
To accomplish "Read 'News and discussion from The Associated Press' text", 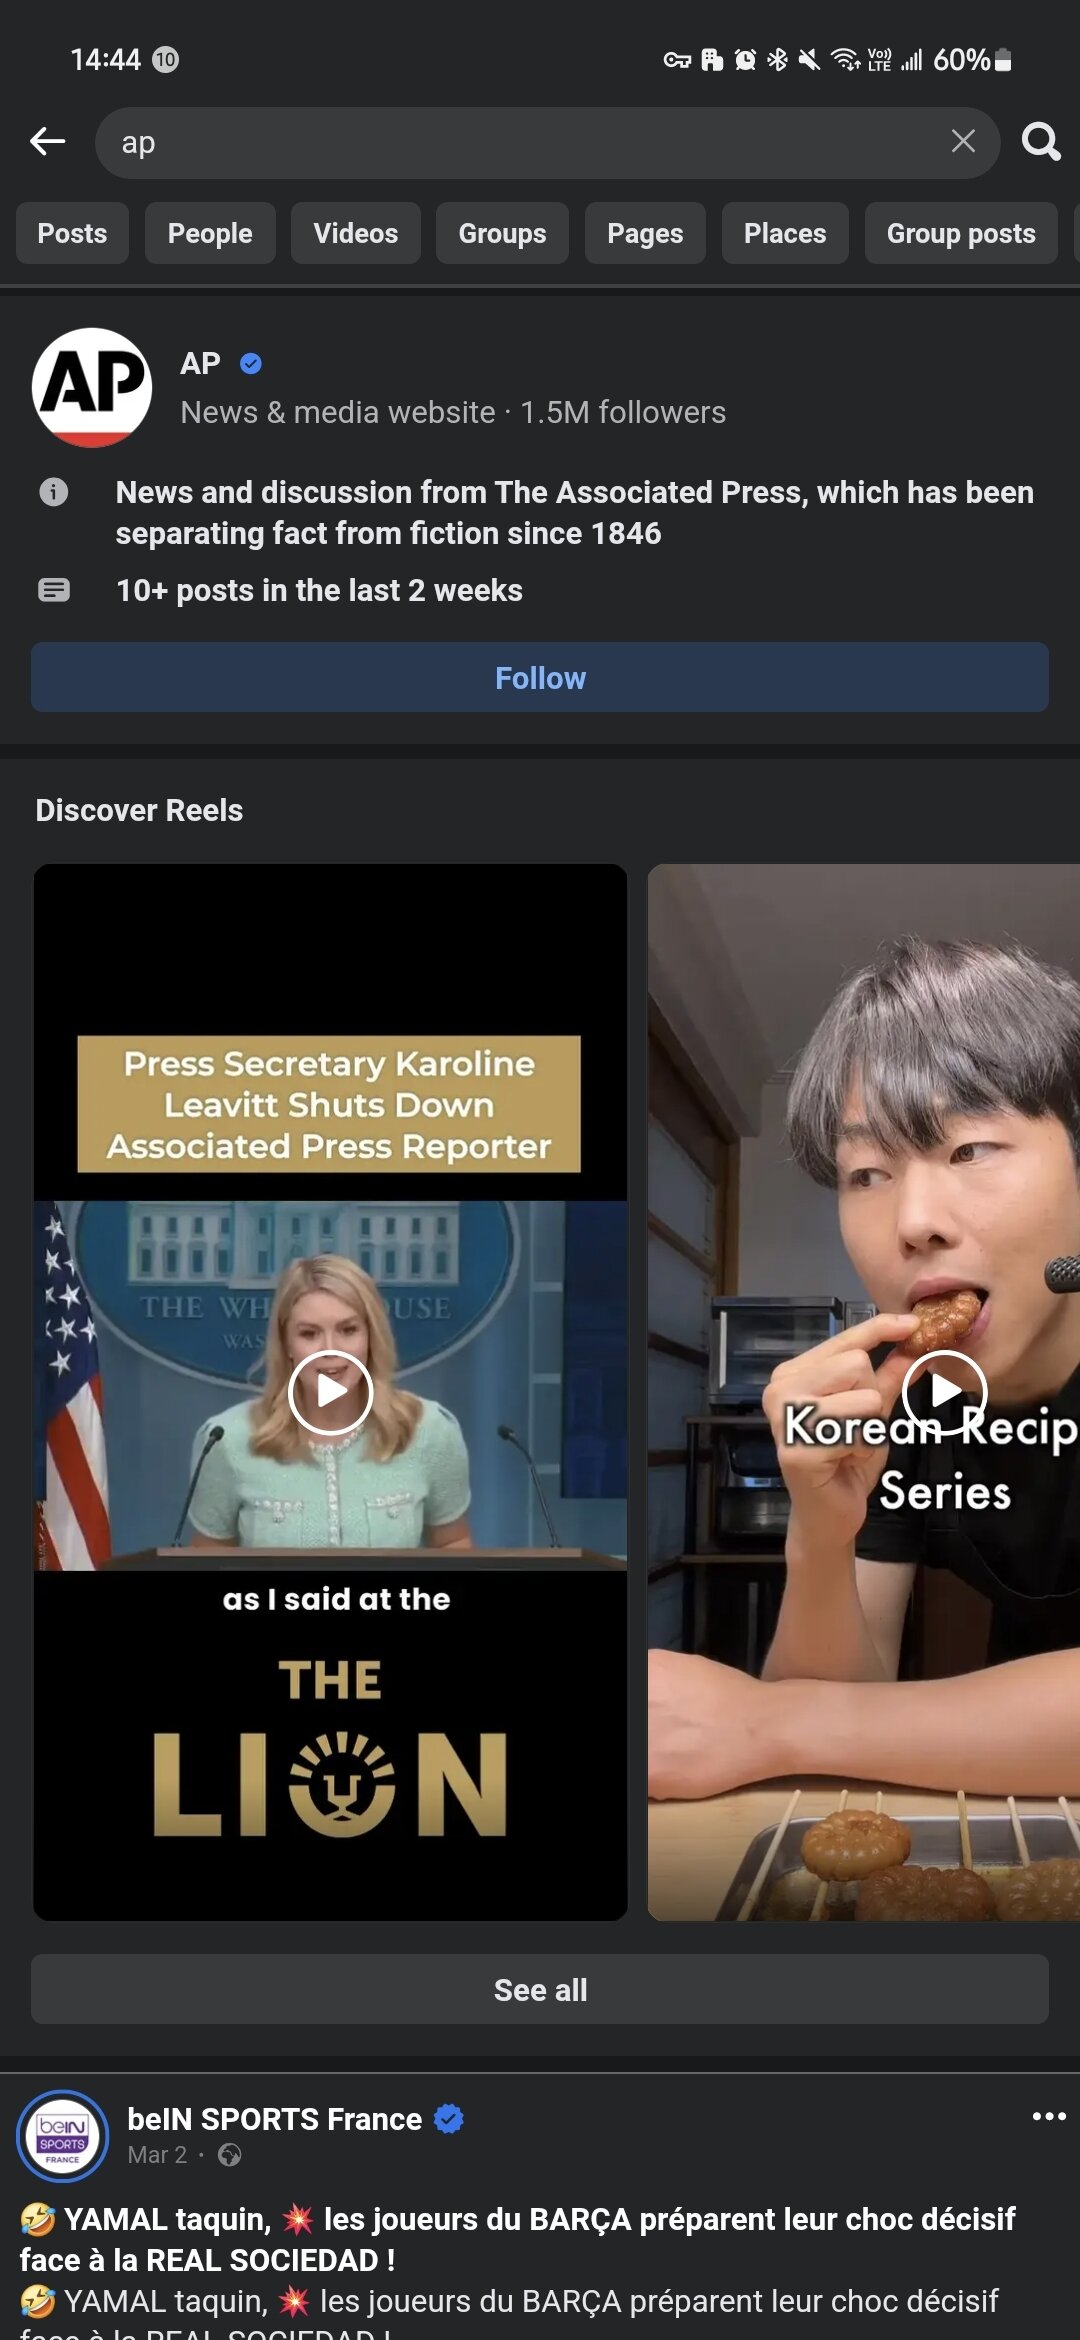I will (574, 512).
